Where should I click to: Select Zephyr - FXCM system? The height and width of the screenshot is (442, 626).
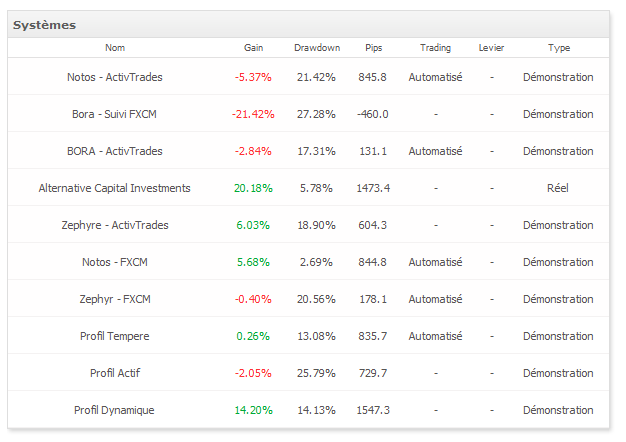115,299
